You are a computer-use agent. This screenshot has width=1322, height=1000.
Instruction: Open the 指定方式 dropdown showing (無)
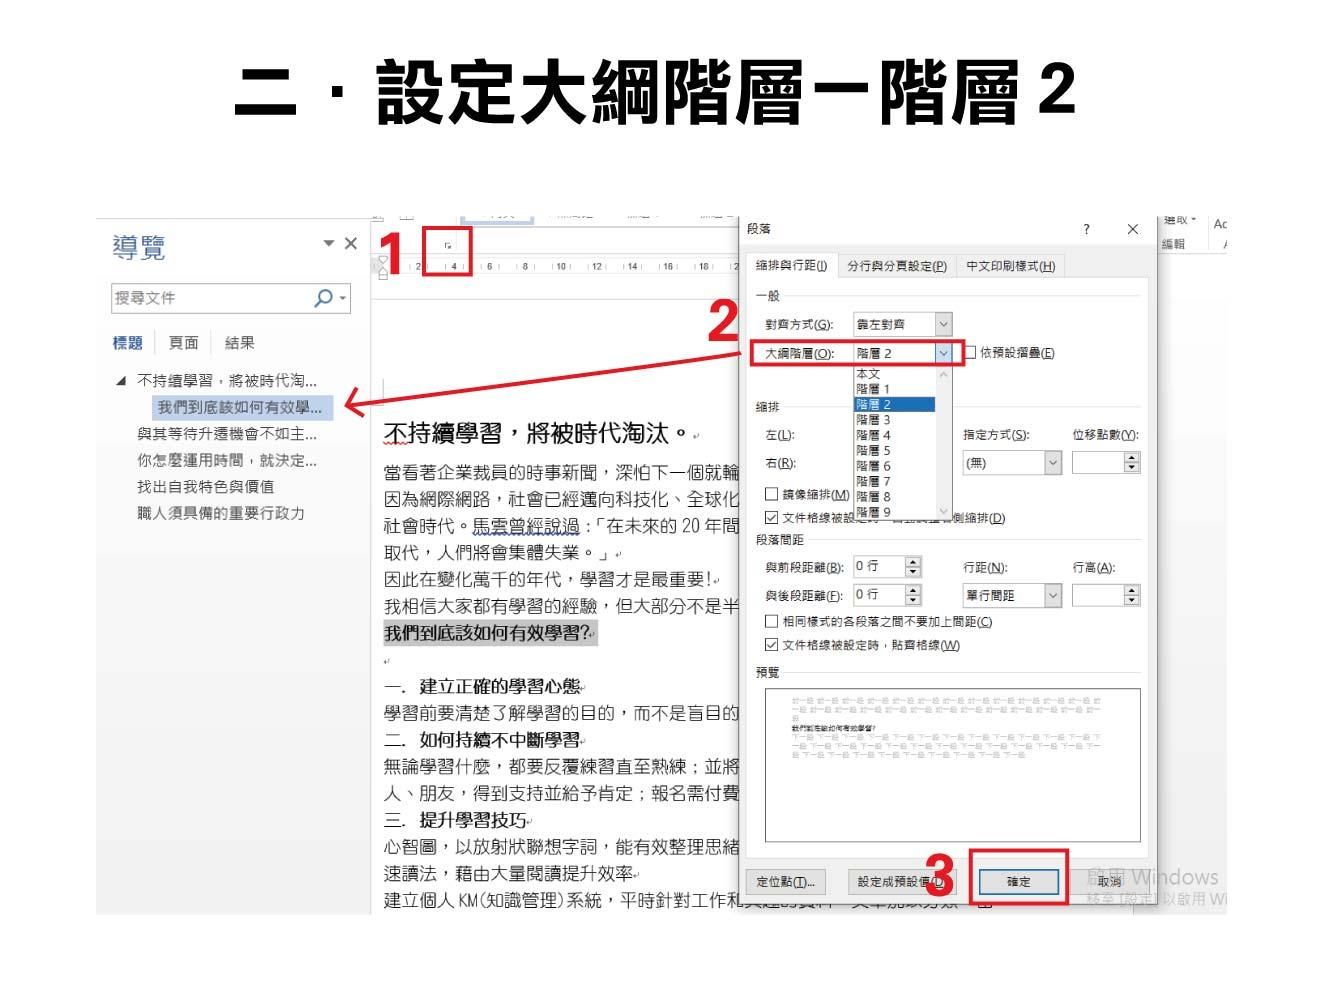[1052, 462]
